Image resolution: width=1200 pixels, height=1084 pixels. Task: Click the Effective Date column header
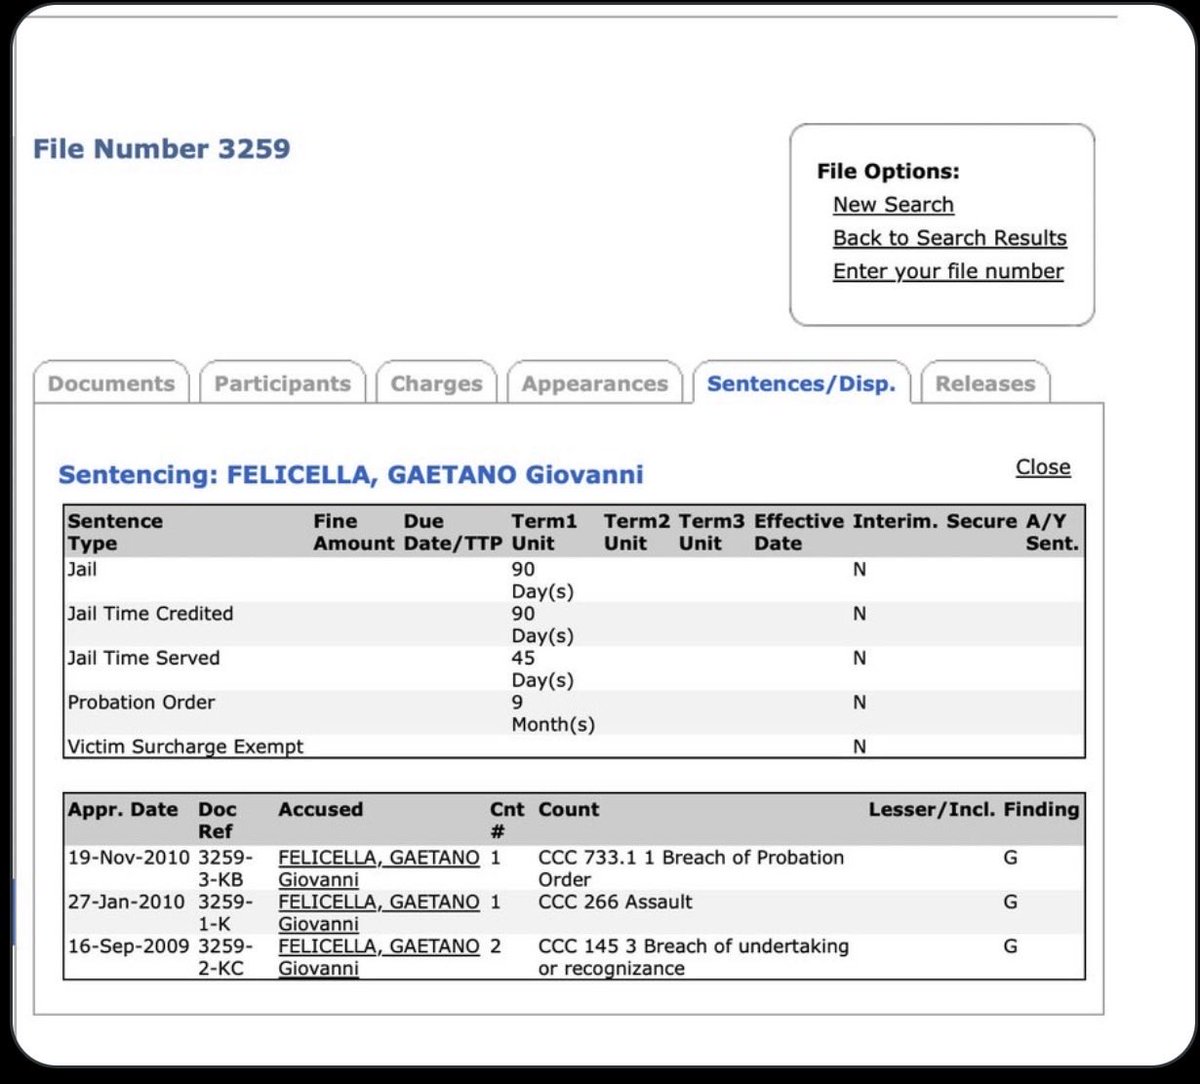[x=799, y=532]
